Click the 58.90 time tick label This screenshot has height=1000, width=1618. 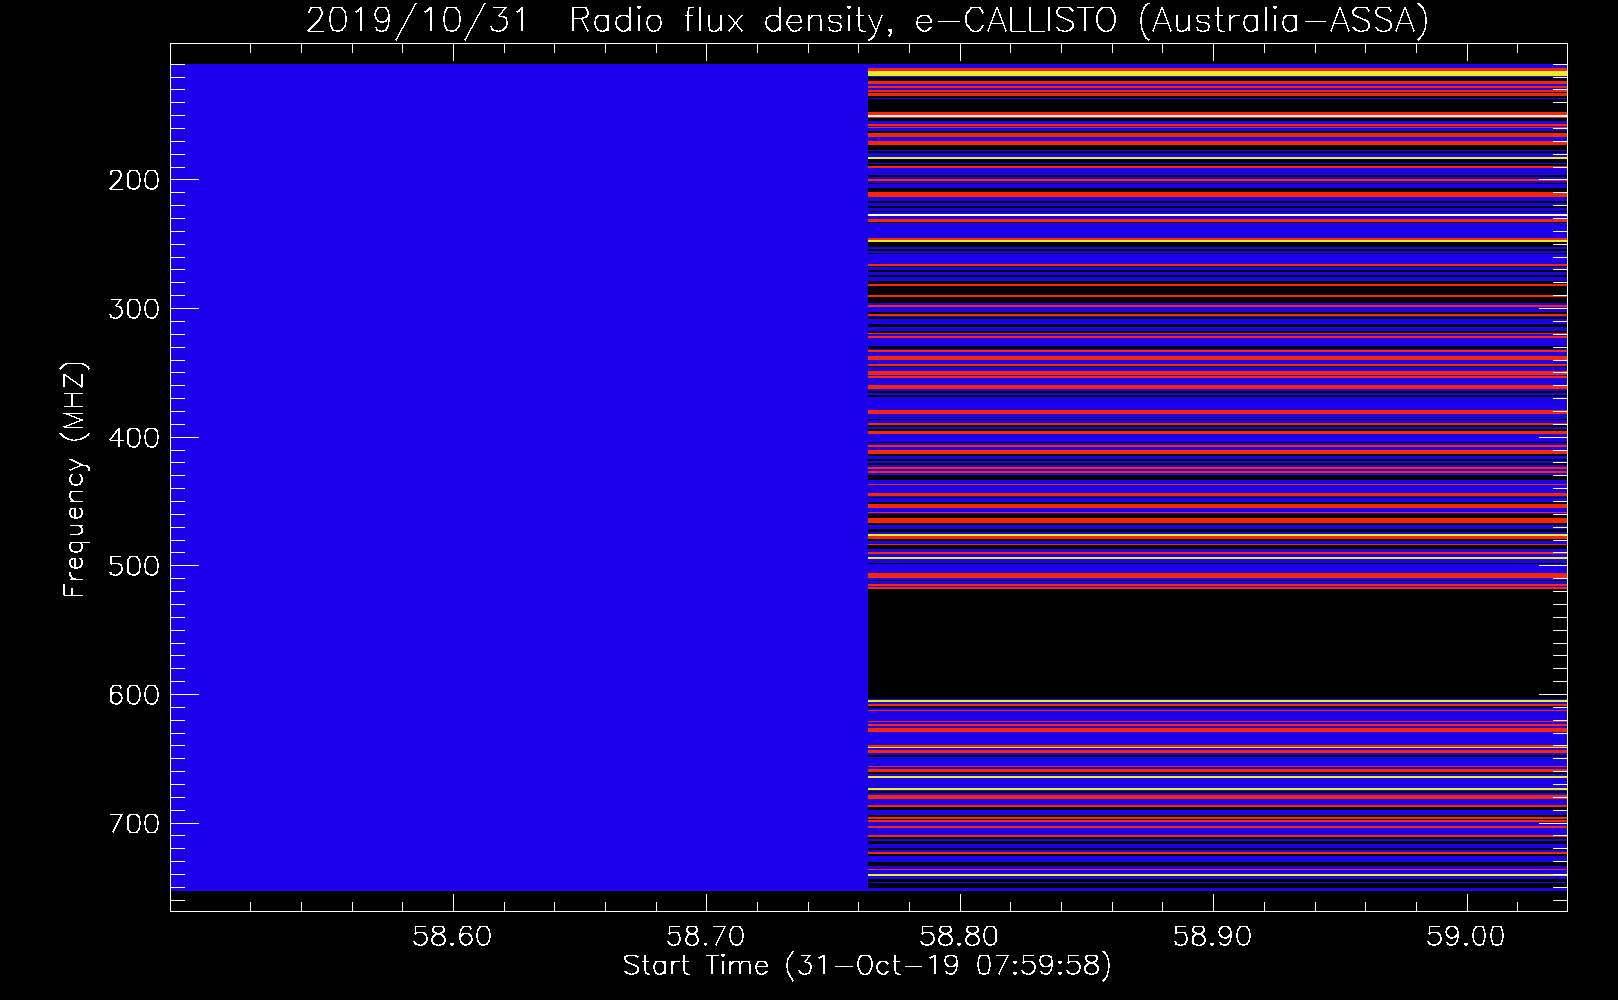tap(1214, 936)
